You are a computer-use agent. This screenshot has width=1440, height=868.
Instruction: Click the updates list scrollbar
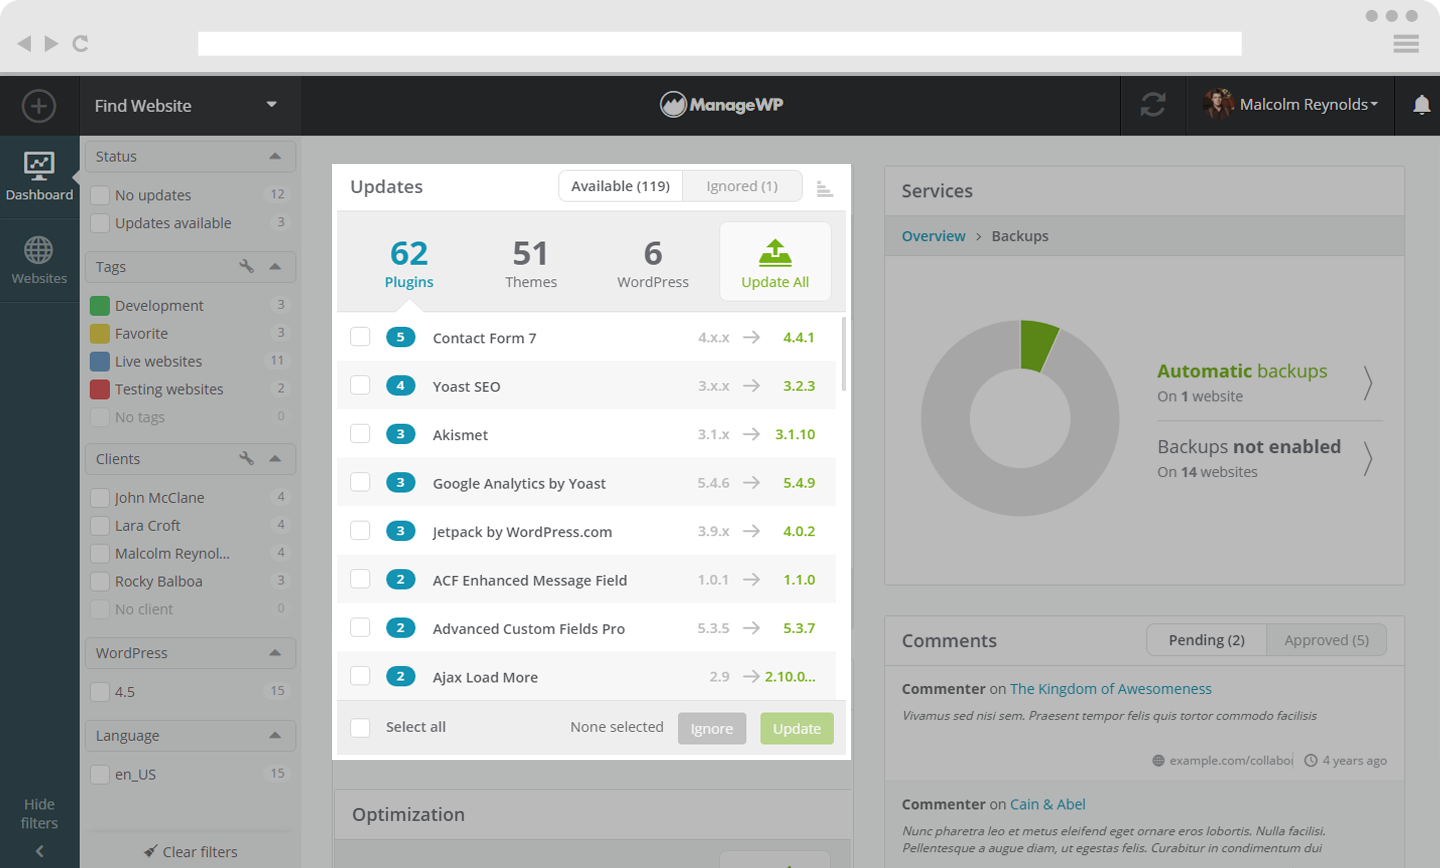844,355
